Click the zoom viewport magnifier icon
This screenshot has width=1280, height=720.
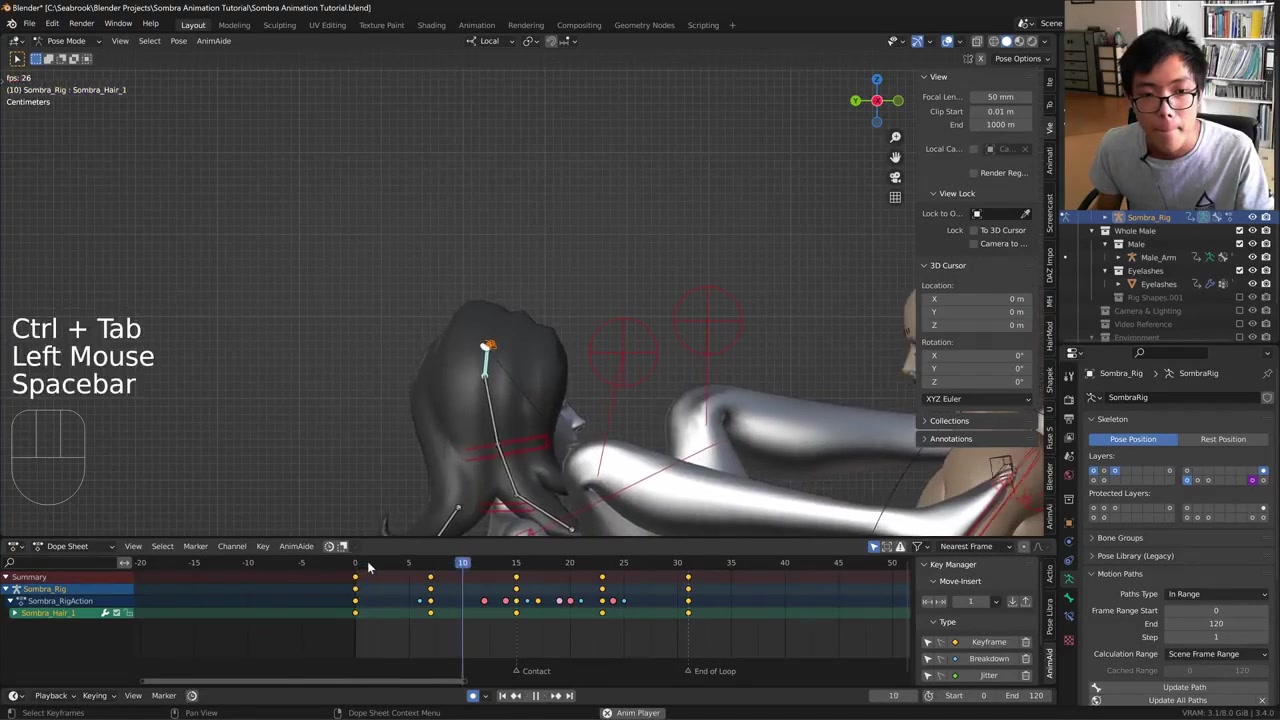pyautogui.click(x=895, y=137)
